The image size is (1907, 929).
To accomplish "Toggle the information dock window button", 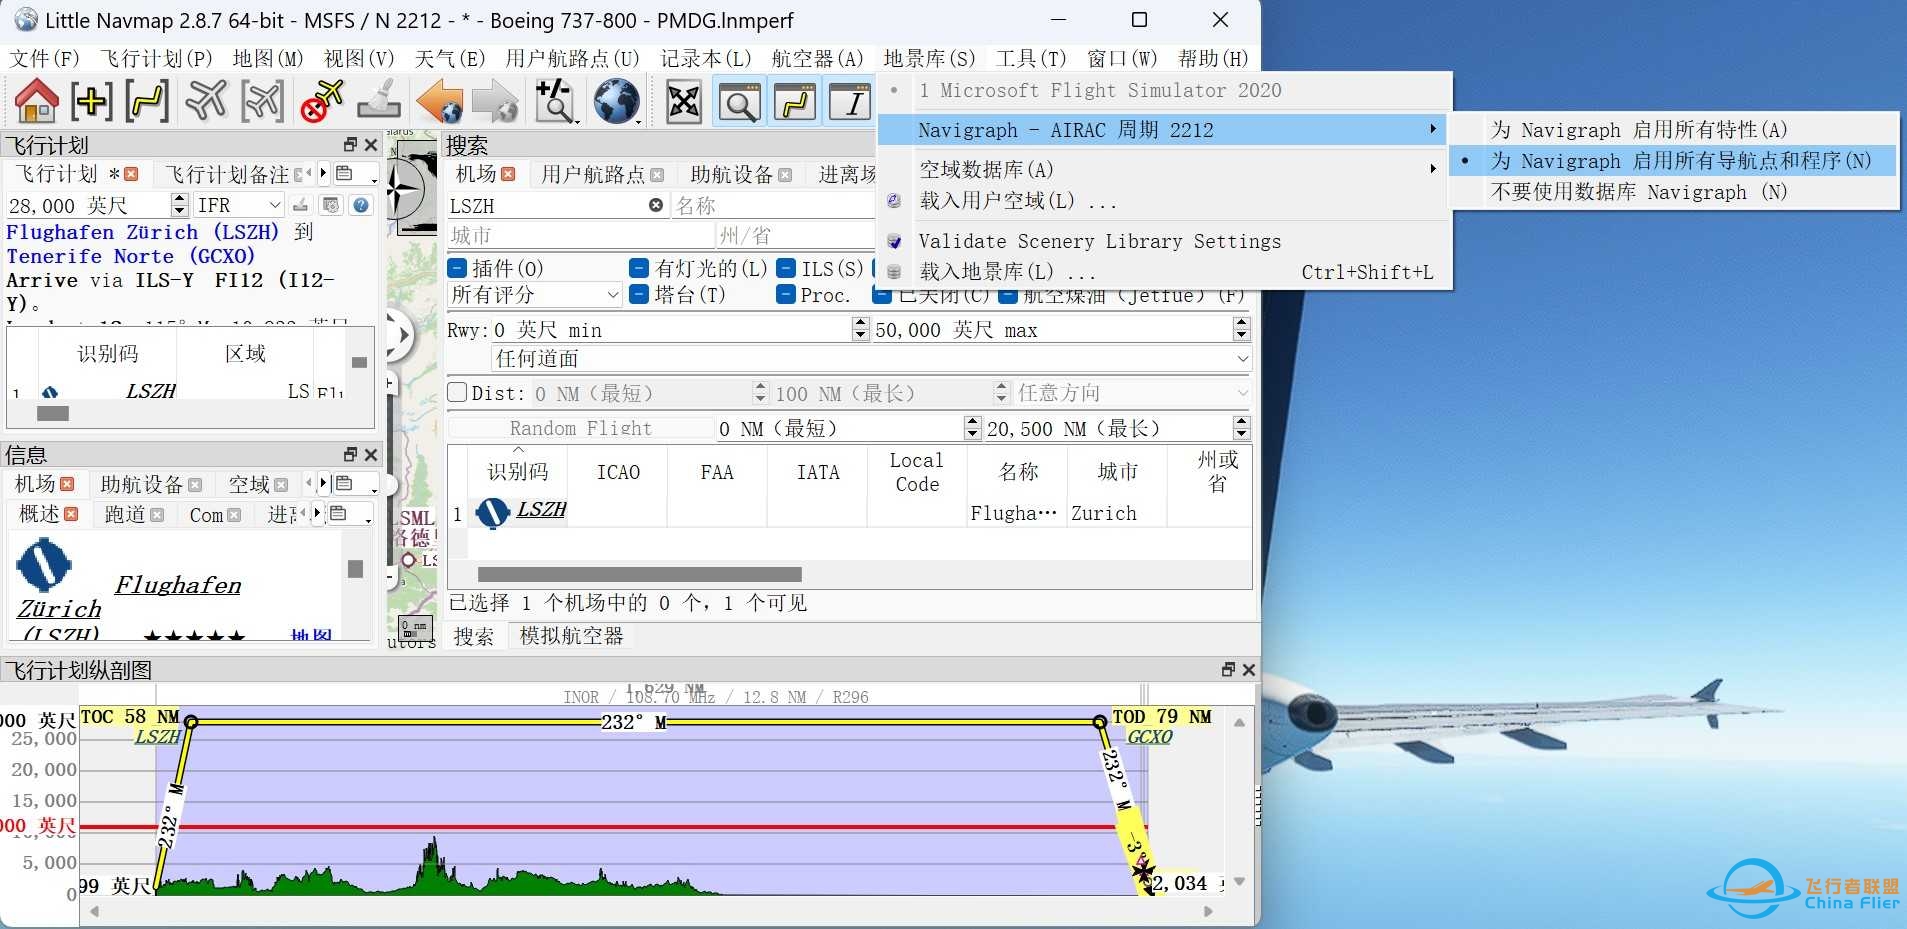I will pos(852,102).
